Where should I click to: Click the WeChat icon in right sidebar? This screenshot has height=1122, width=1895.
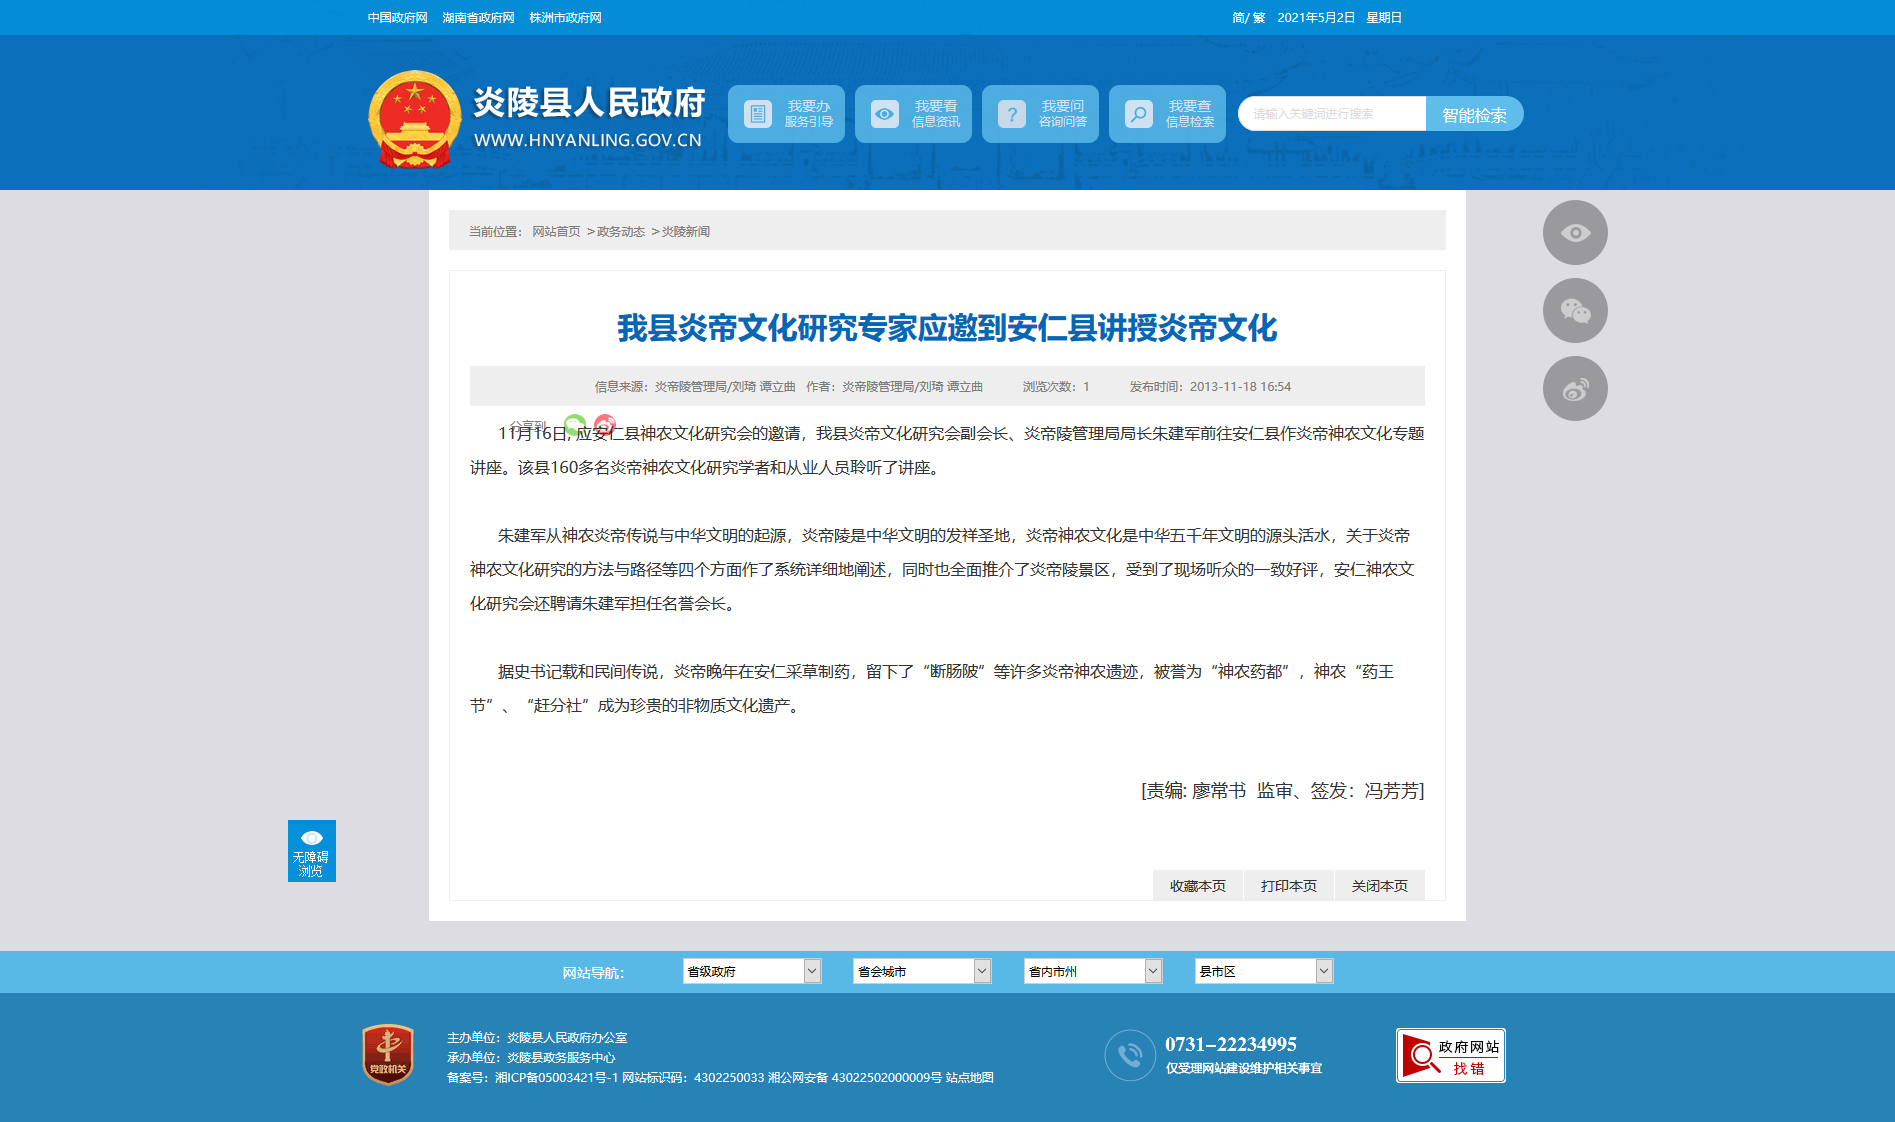point(1575,311)
